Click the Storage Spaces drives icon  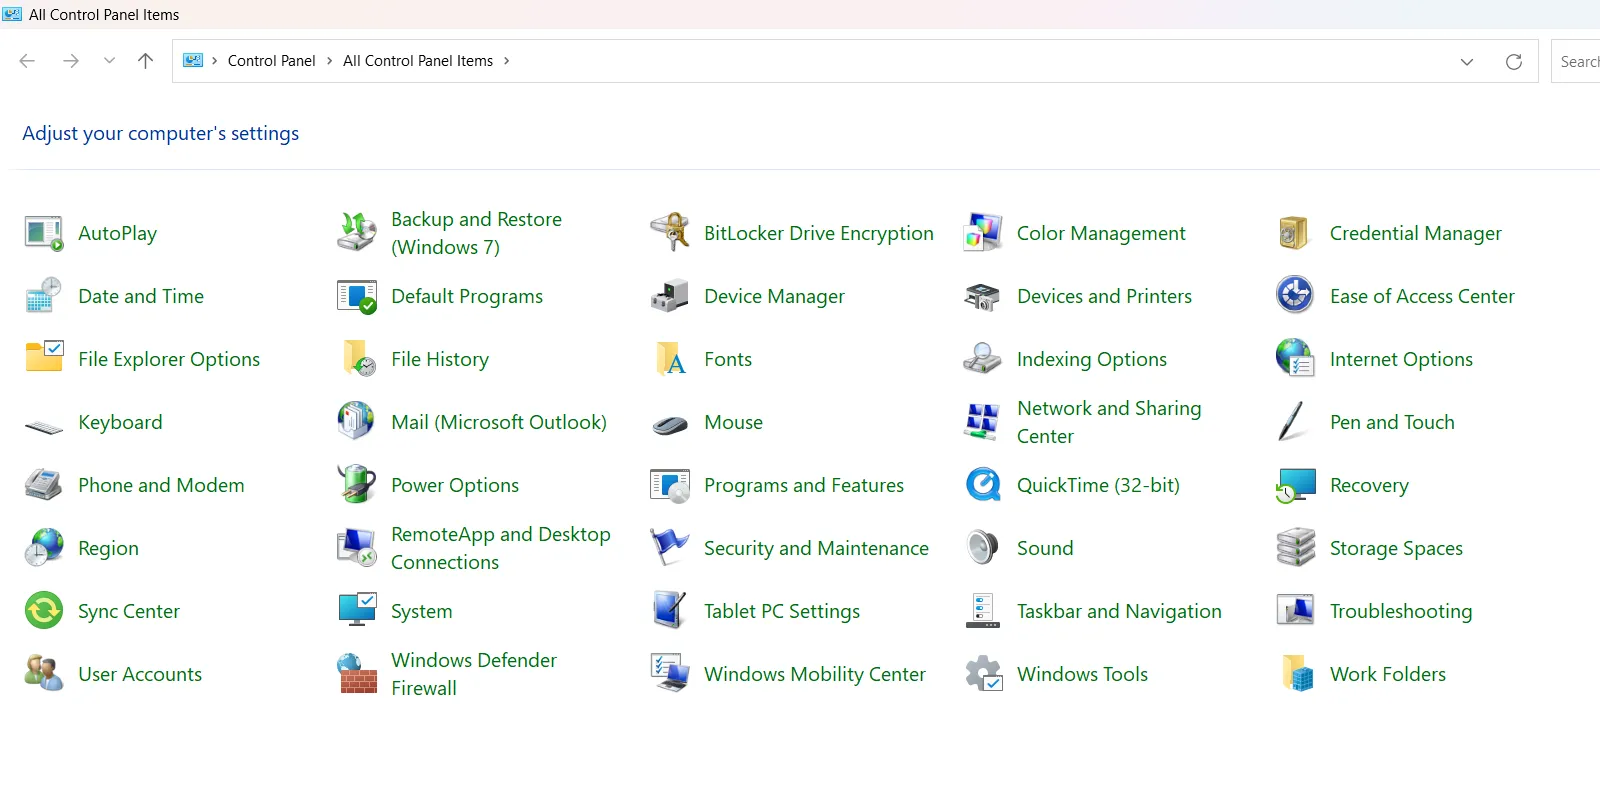click(1295, 548)
